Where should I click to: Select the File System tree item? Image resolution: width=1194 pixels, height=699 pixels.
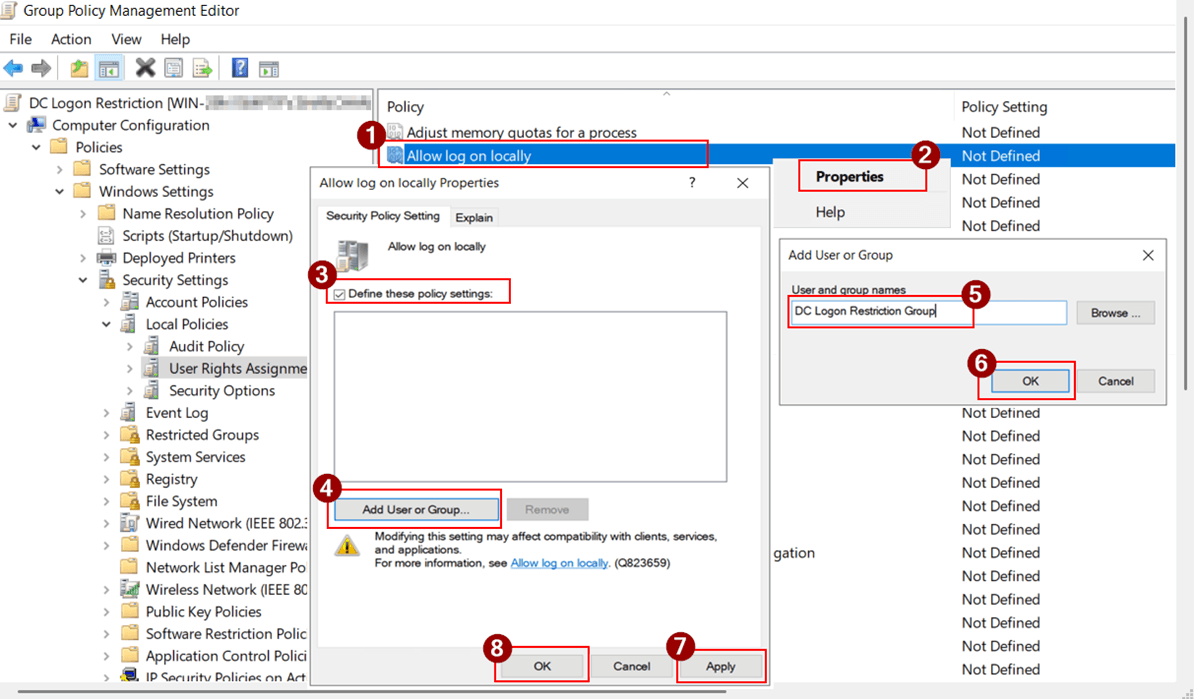click(181, 501)
